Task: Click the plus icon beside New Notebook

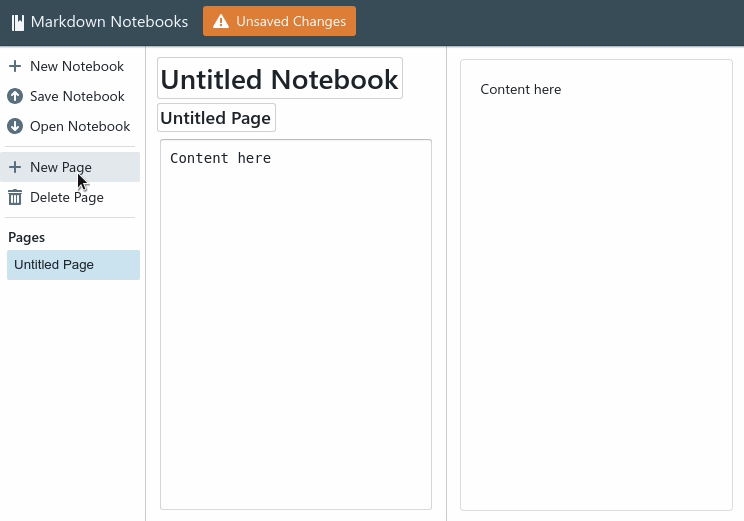Action: click(x=15, y=66)
